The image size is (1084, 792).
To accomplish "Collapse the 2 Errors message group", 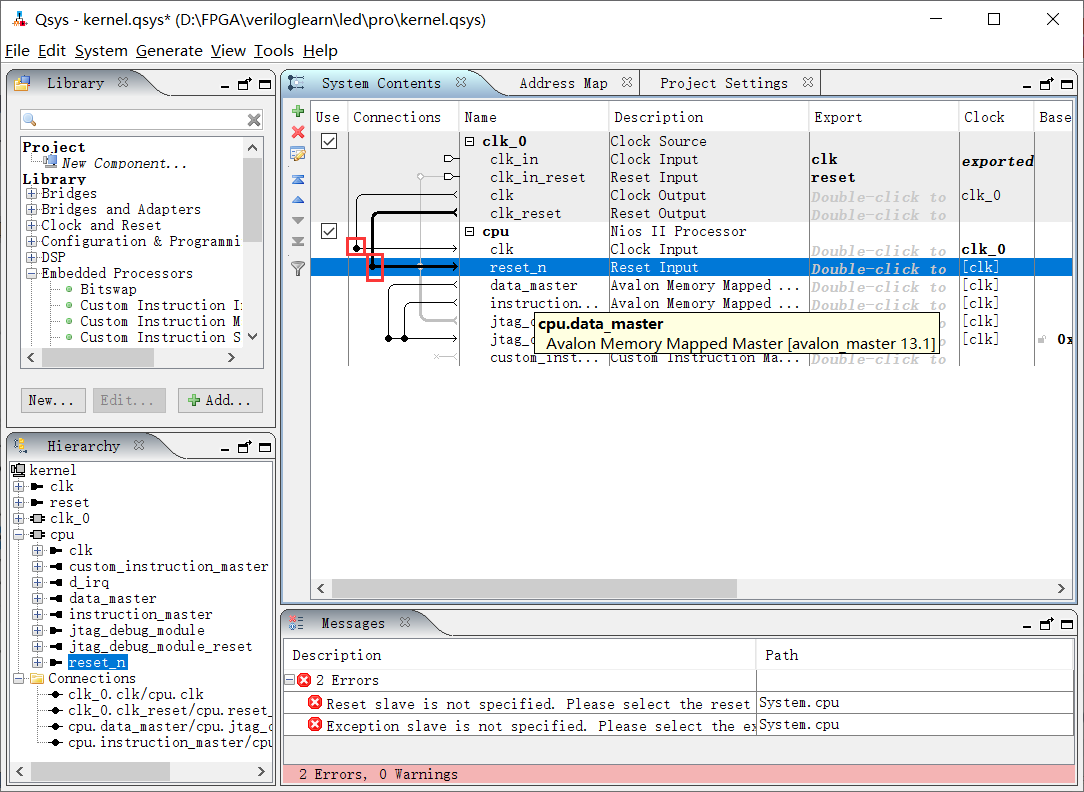I will [x=290, y=680].
